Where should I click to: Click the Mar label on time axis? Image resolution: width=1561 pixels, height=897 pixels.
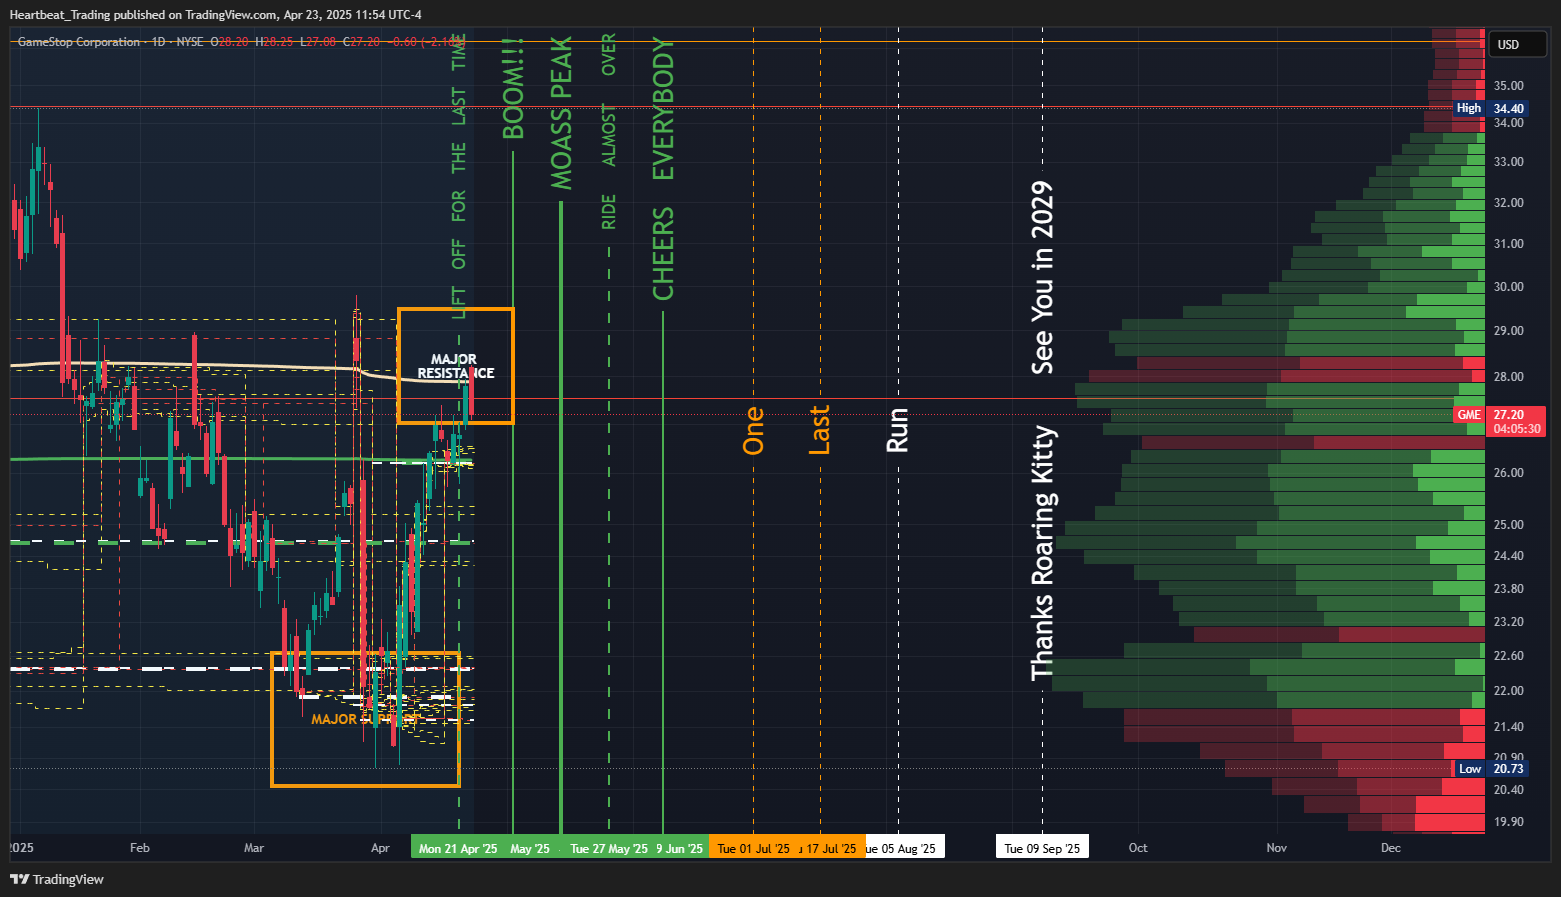[x=254, y=848]
